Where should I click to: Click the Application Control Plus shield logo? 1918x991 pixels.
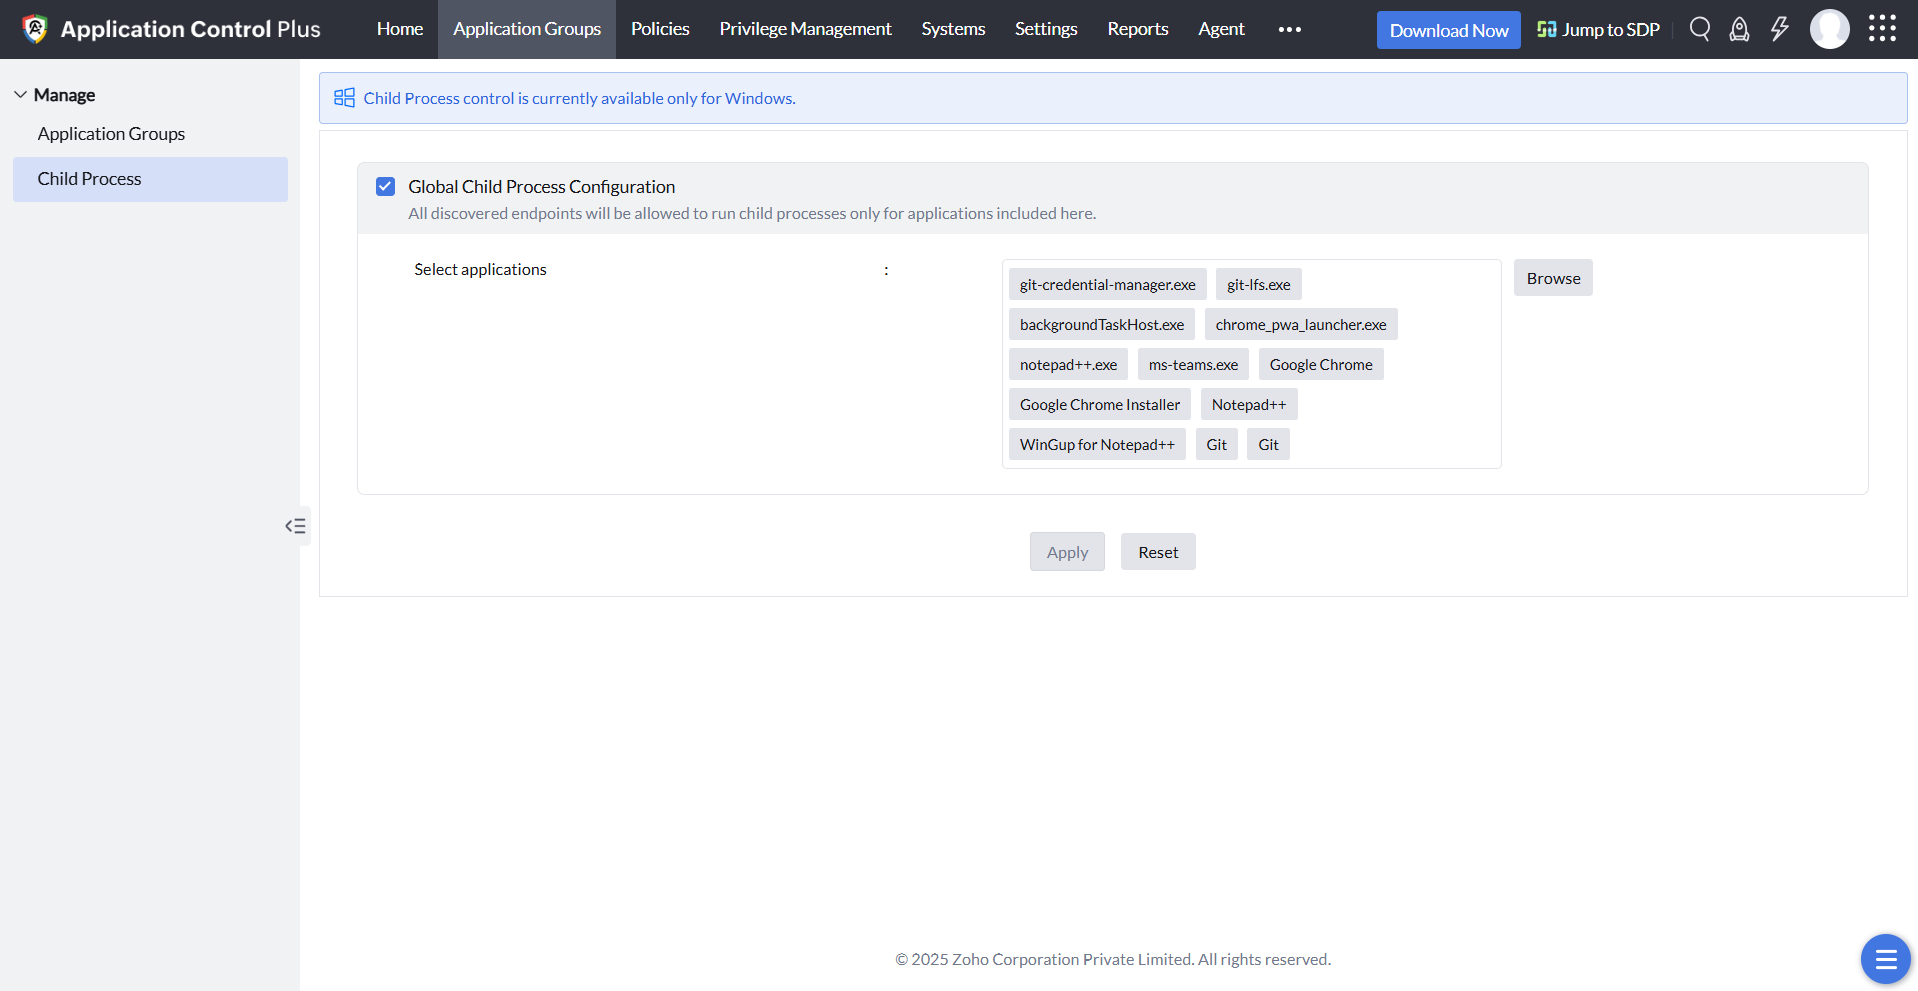(35, 29)
